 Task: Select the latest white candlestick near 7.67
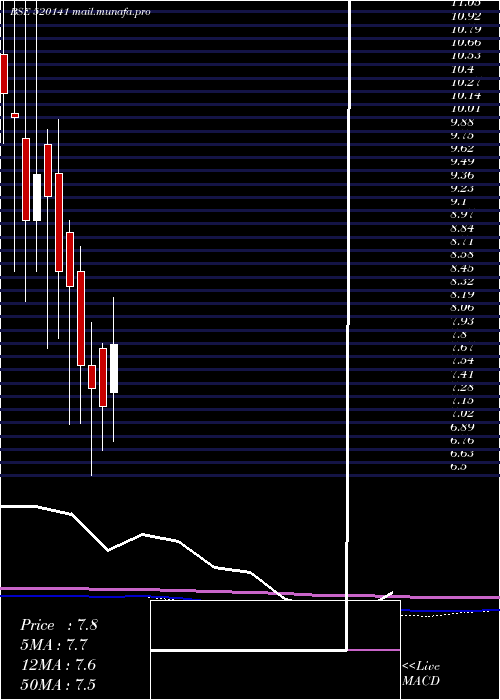coord(114,368)
